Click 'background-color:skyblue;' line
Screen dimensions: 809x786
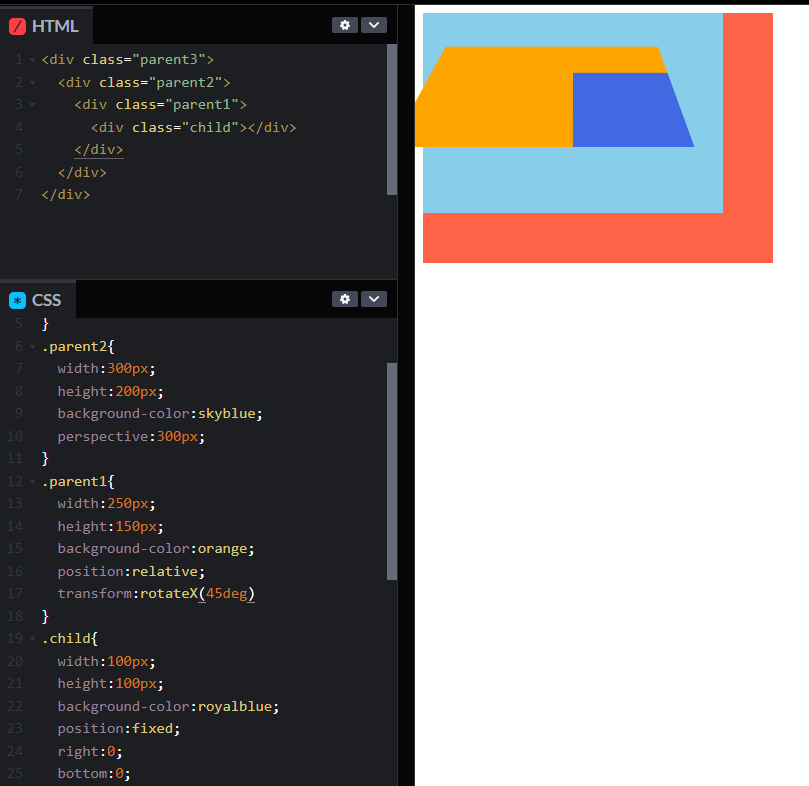(160, 413)
